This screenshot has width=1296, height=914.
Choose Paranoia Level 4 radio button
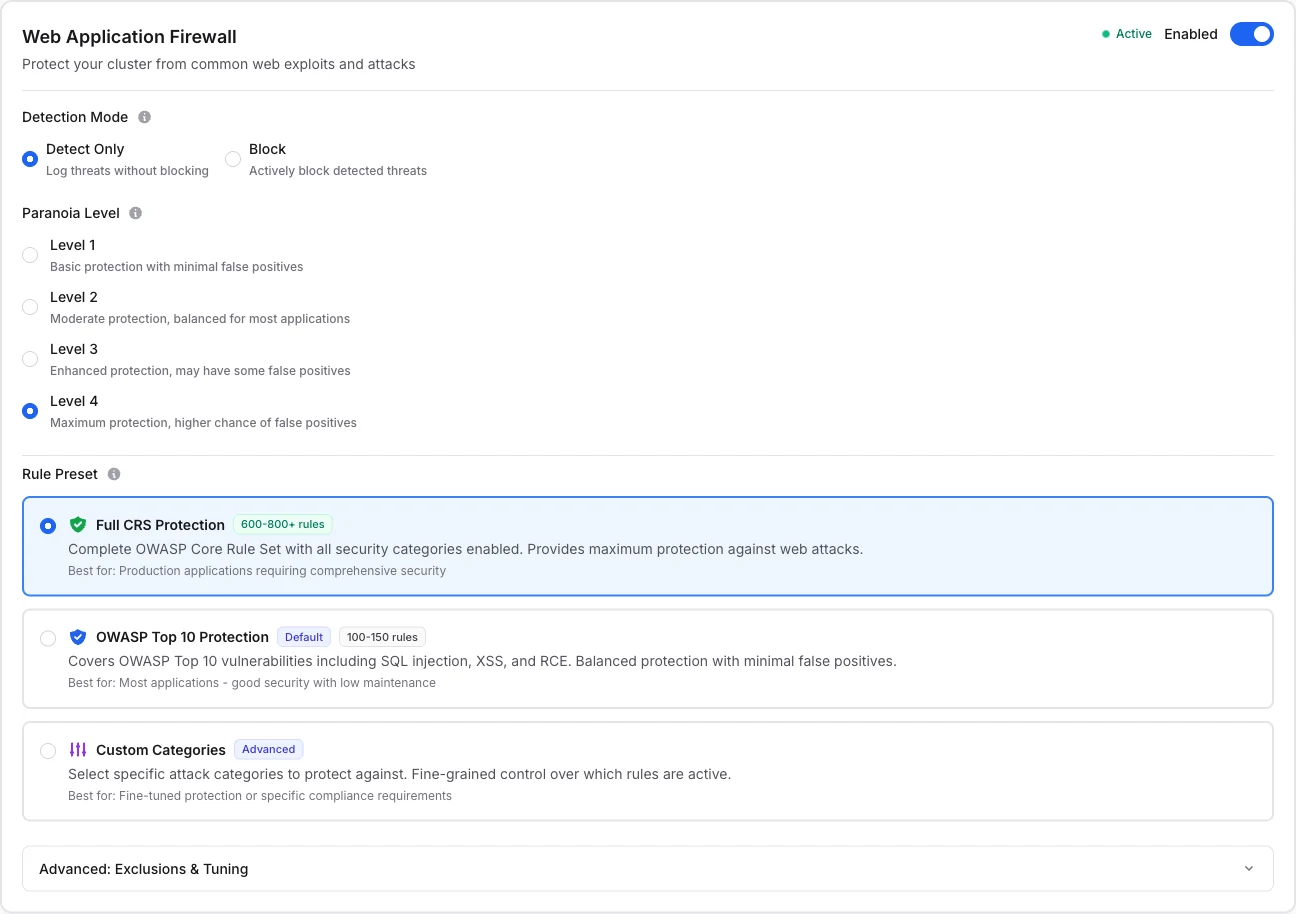pos(30,411)
